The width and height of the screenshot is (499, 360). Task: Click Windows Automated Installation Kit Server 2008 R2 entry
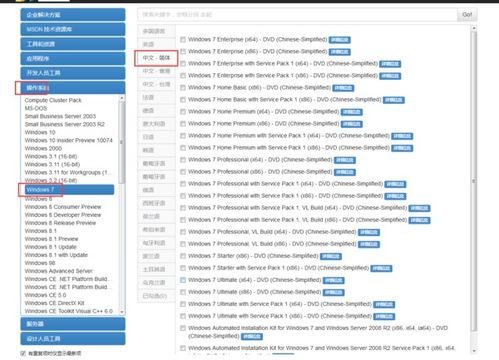(318, 332)
